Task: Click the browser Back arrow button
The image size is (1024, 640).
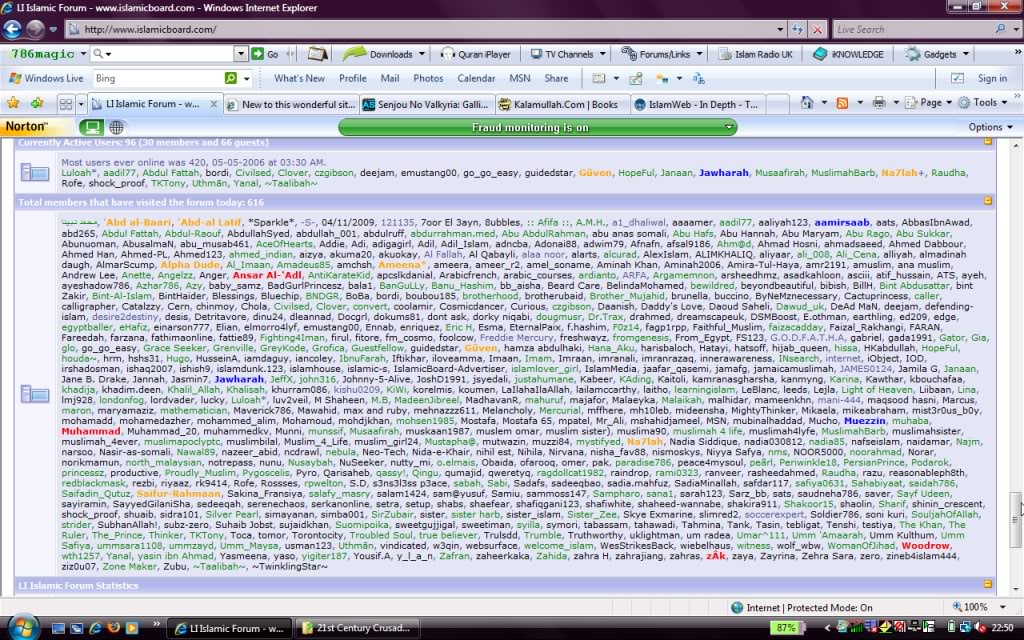Action: pyautogui.click(x=12, y=29)
